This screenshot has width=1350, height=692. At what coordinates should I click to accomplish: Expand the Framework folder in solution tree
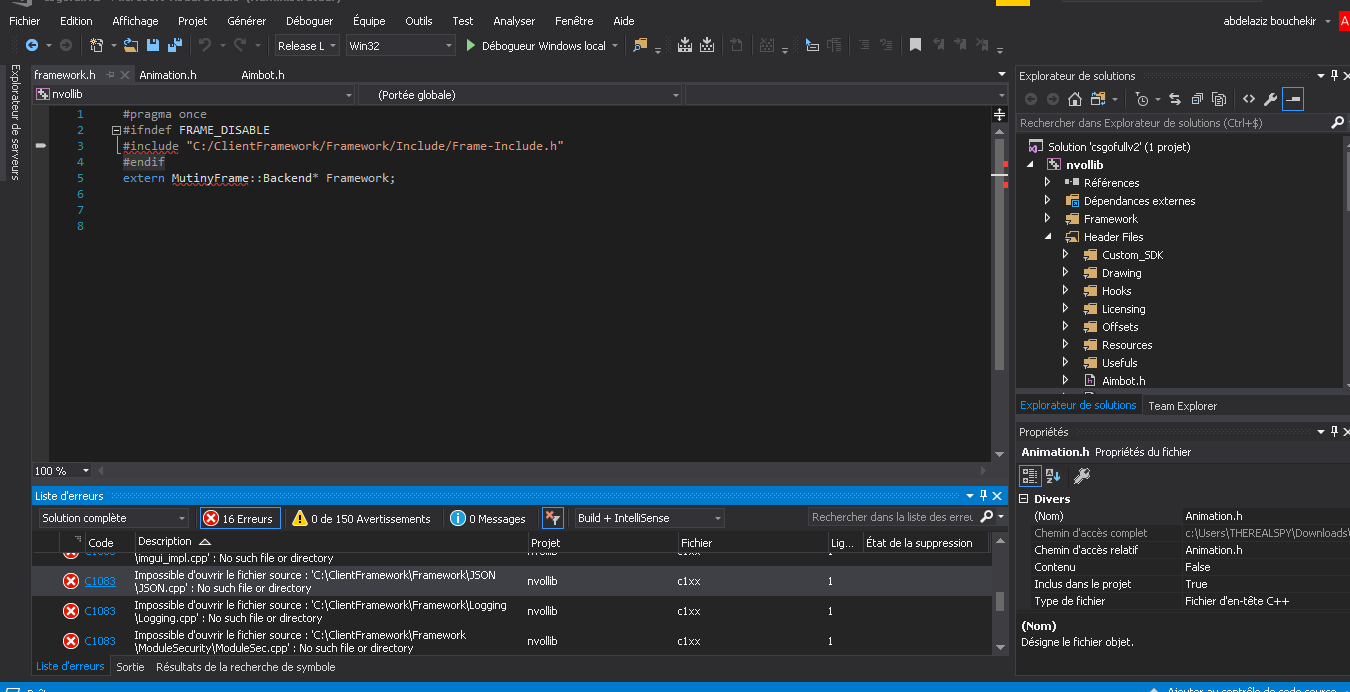[1048, 219]
